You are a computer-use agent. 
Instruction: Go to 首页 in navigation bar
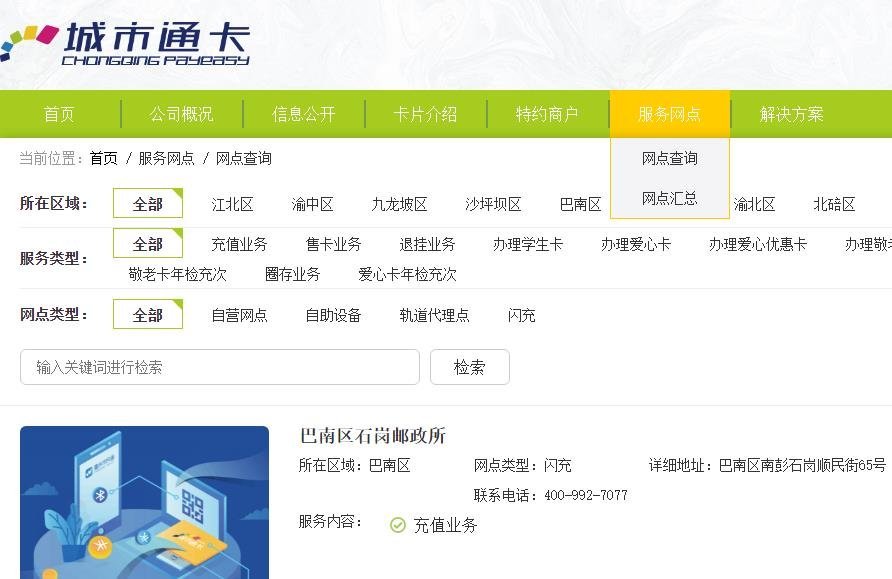point(59,114)
